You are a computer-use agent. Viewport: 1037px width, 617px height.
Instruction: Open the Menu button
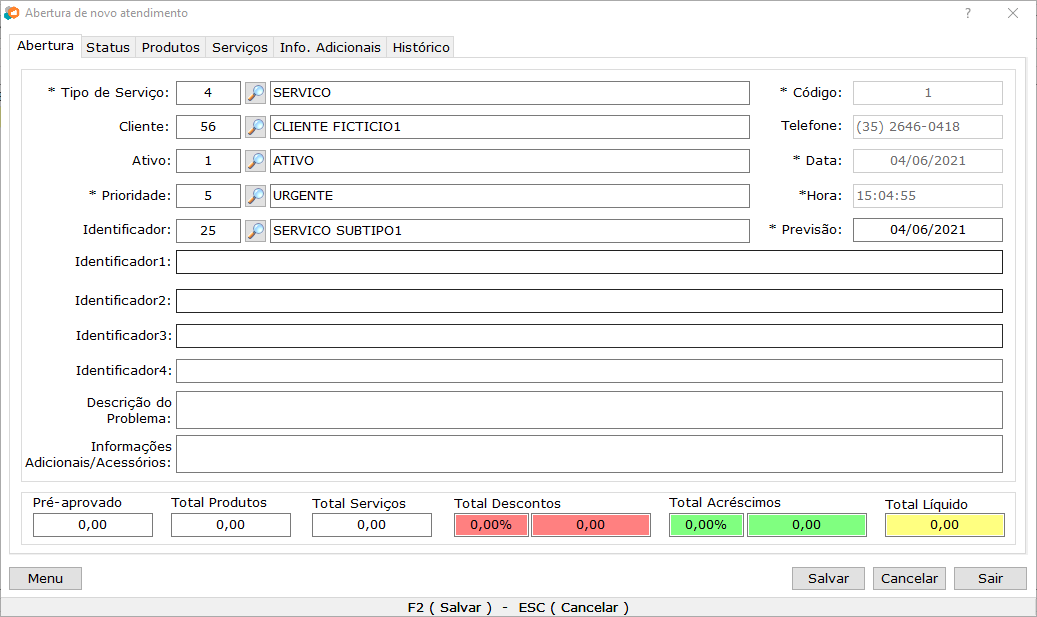45,578
